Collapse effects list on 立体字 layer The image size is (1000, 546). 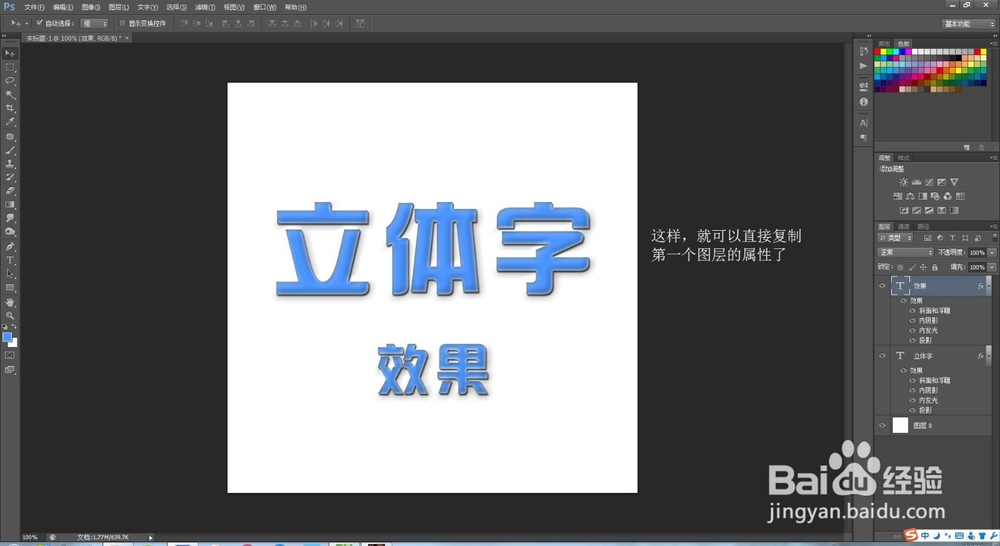coord(989,355)
